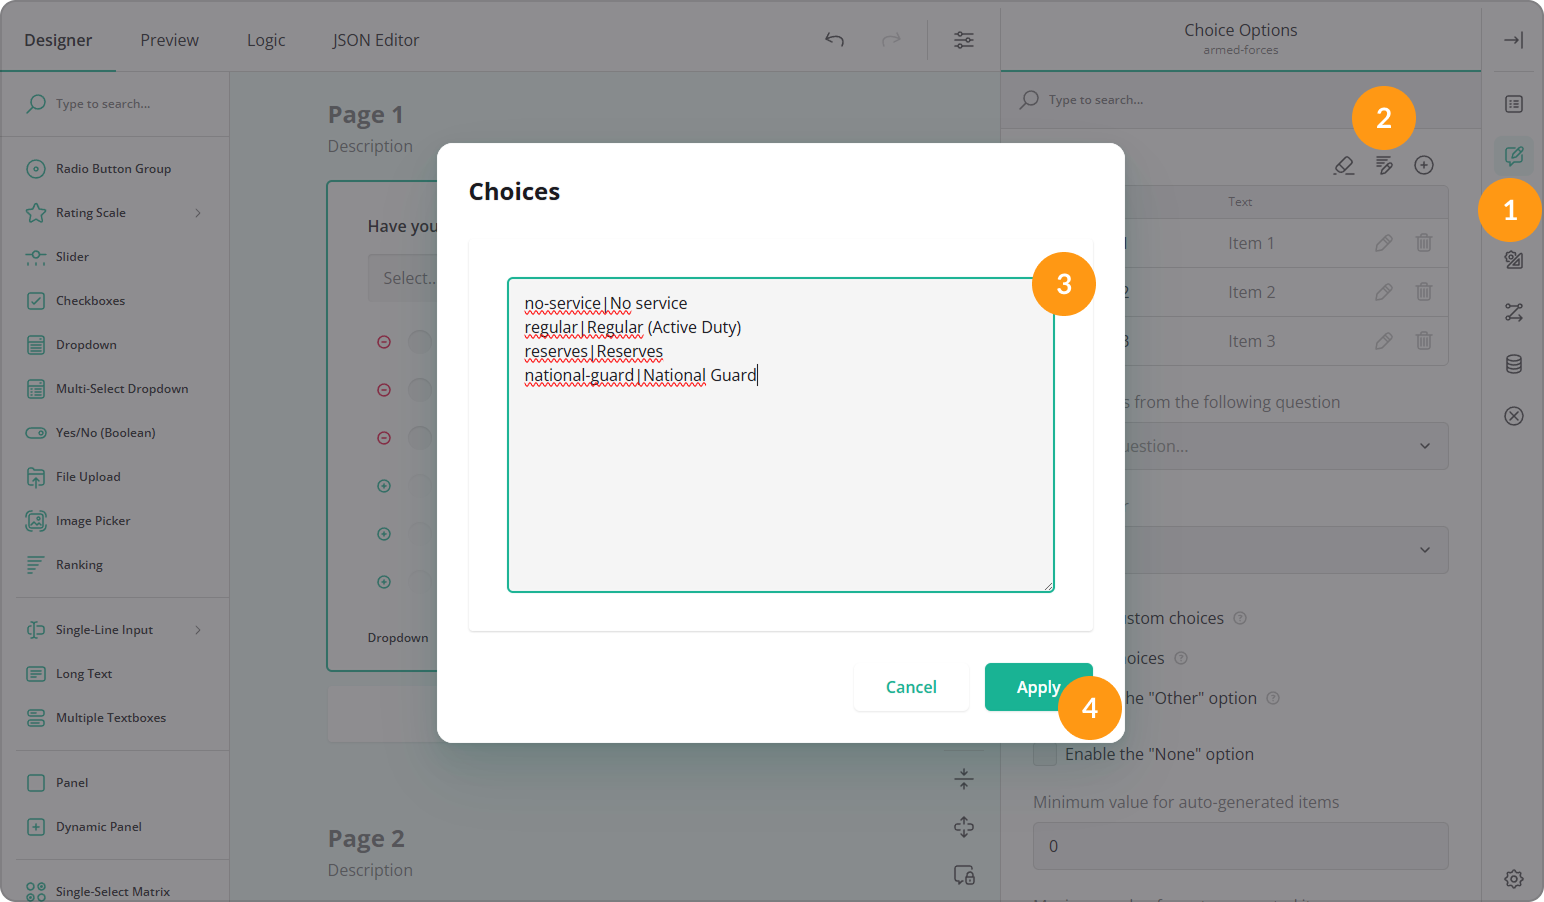The image size is (1544, 902).
Task: Add a choice with the plus icon
Action: pyautogui.click(x=1424, y=165)
